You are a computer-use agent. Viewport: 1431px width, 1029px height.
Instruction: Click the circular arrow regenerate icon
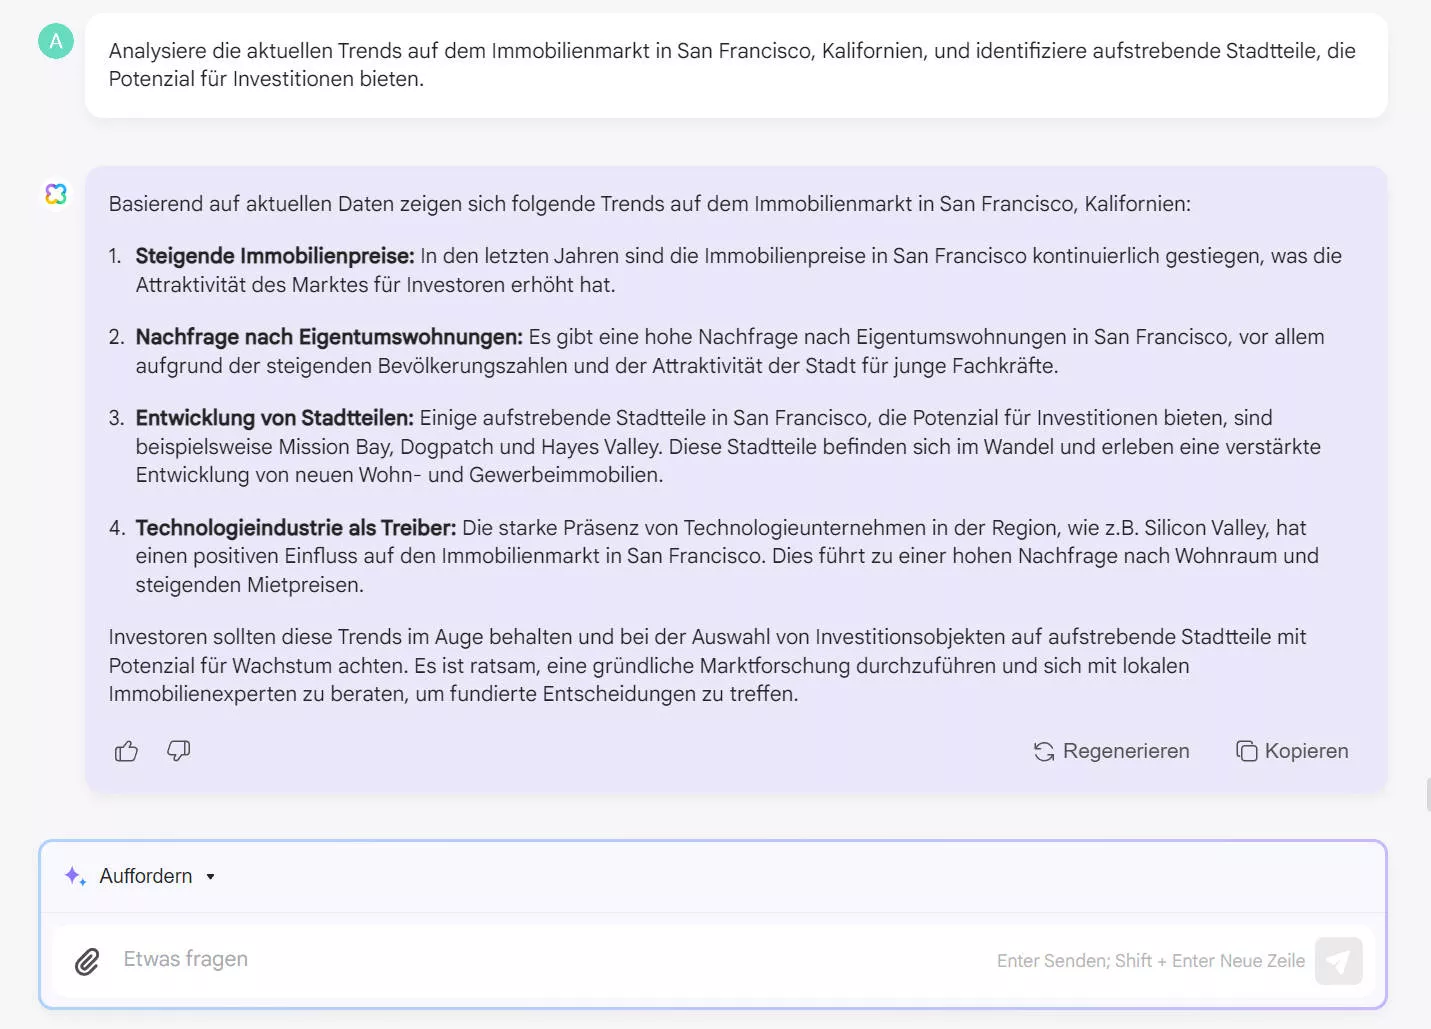(x=1043, y=751)
